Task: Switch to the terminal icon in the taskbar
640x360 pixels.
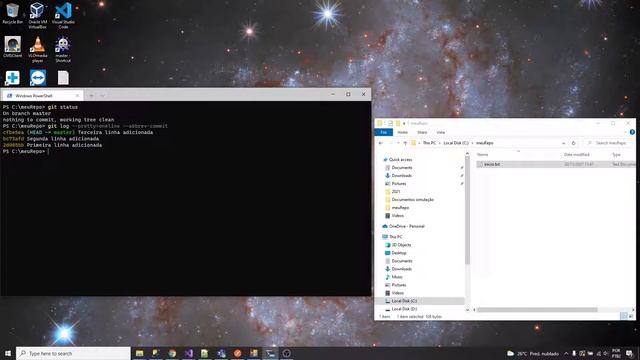Action: [x=270, y=353]
